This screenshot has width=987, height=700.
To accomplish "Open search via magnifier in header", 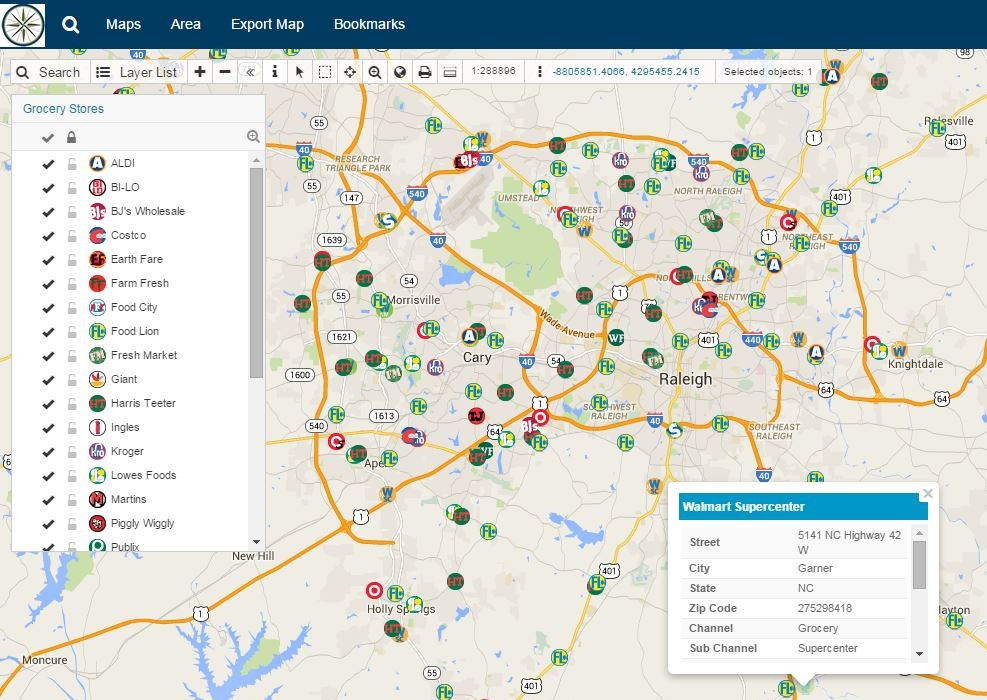I will click(x=70, y=25).
